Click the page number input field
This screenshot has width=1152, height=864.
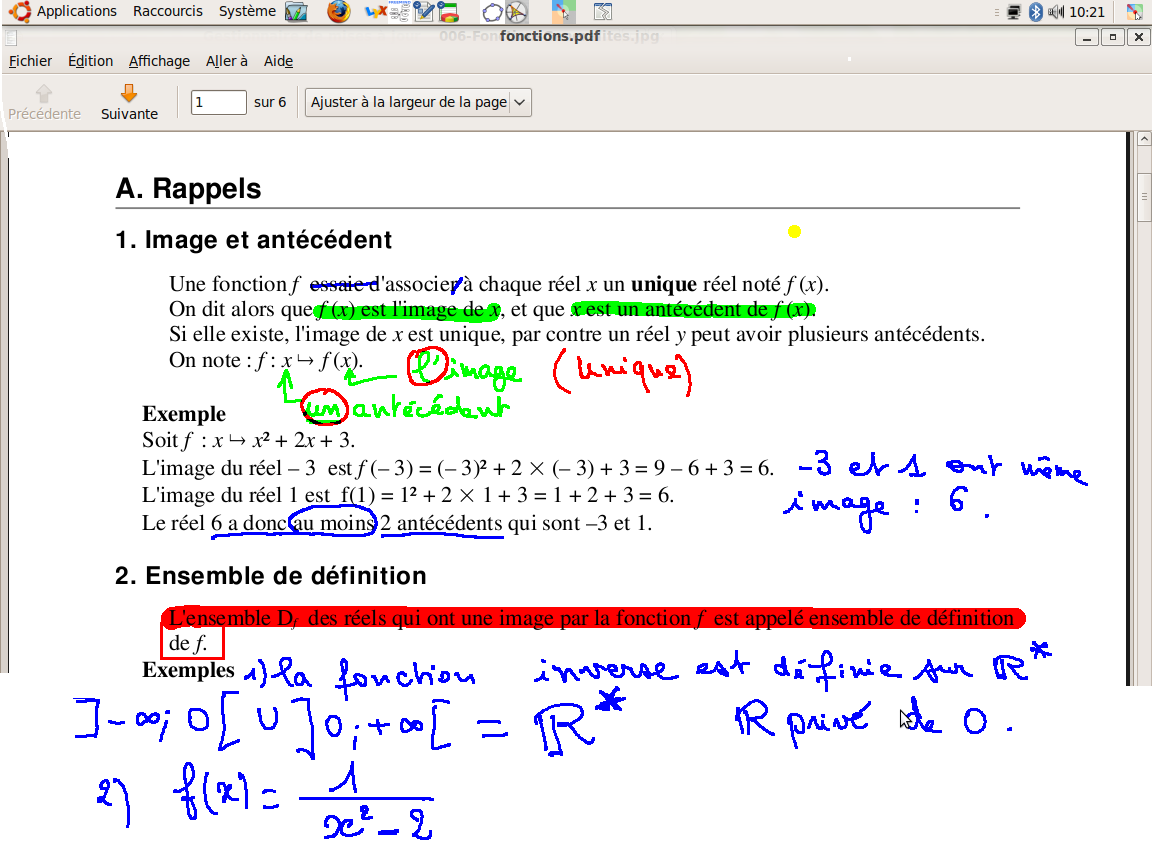(x=218, y=102)
